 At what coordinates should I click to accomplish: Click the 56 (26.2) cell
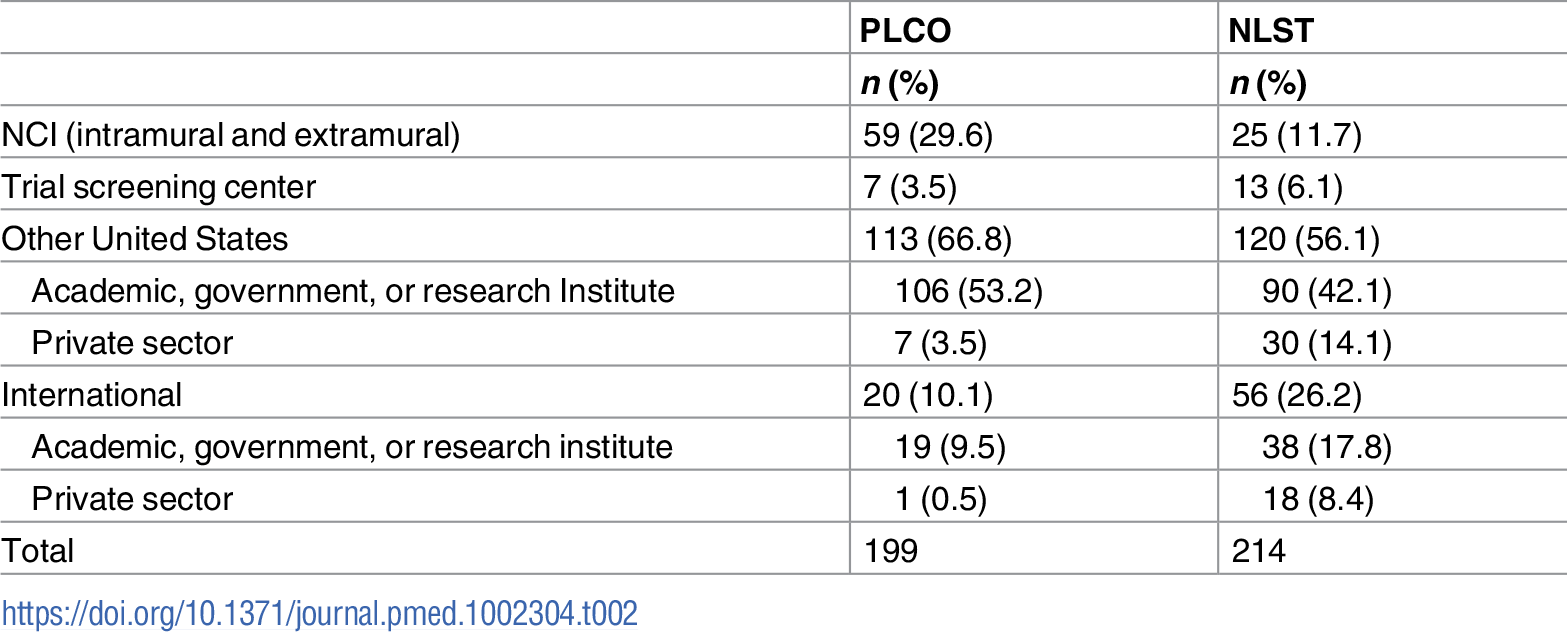pos(1295,395)
